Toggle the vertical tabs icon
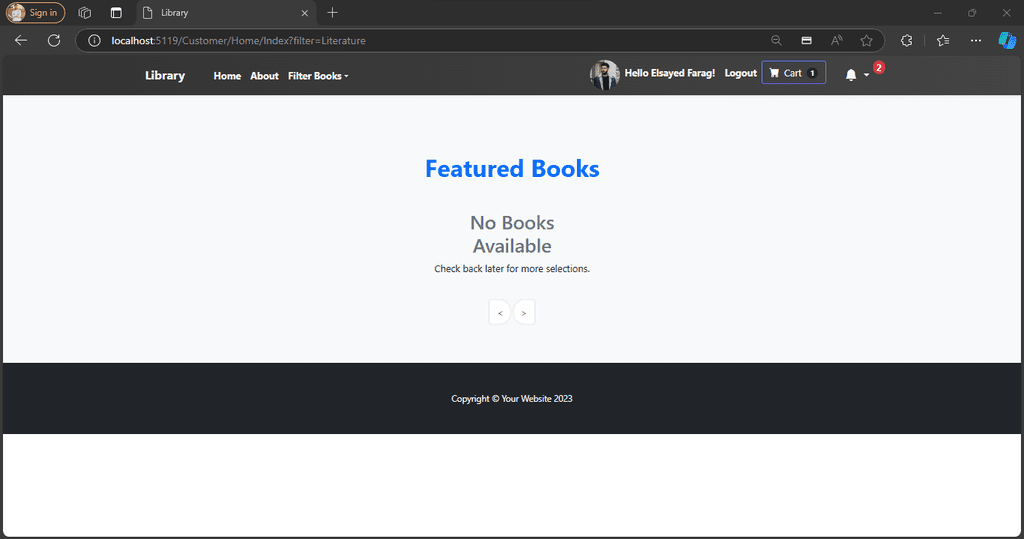Screen dimensions: 1024x539 tap(116, 12)
